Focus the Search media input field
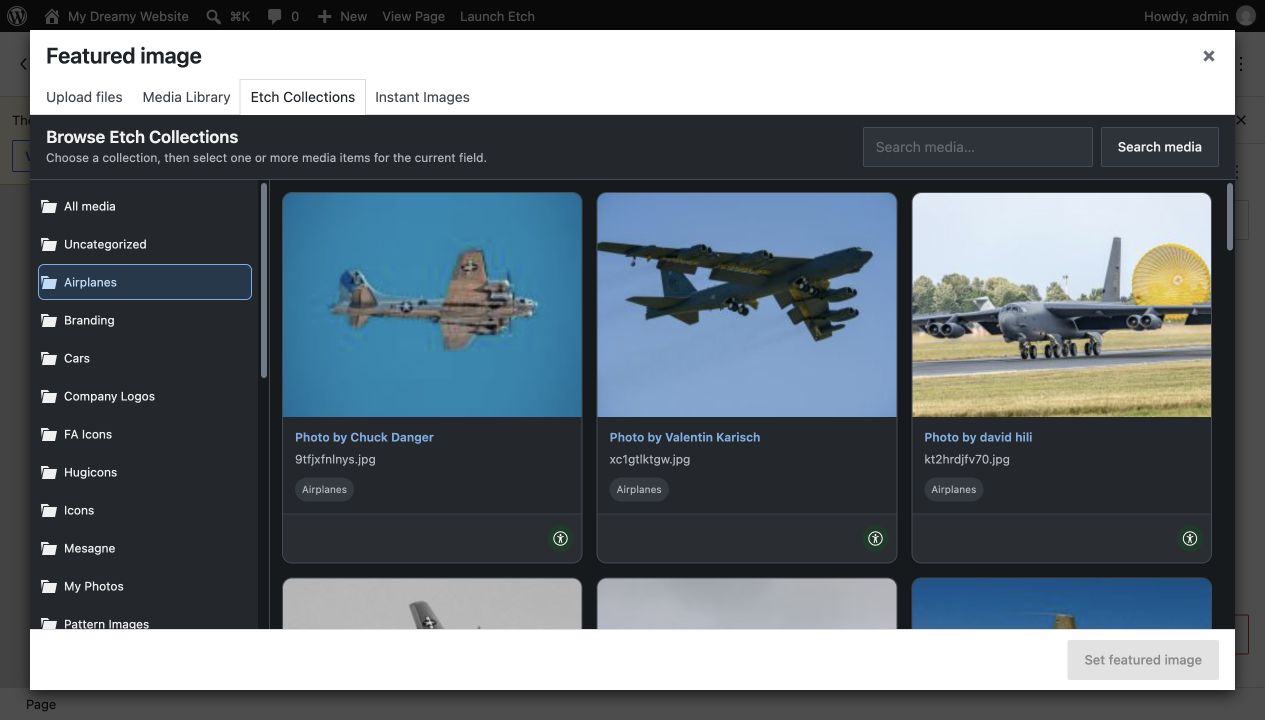1280x720 pixels. (x=978, y=147)
